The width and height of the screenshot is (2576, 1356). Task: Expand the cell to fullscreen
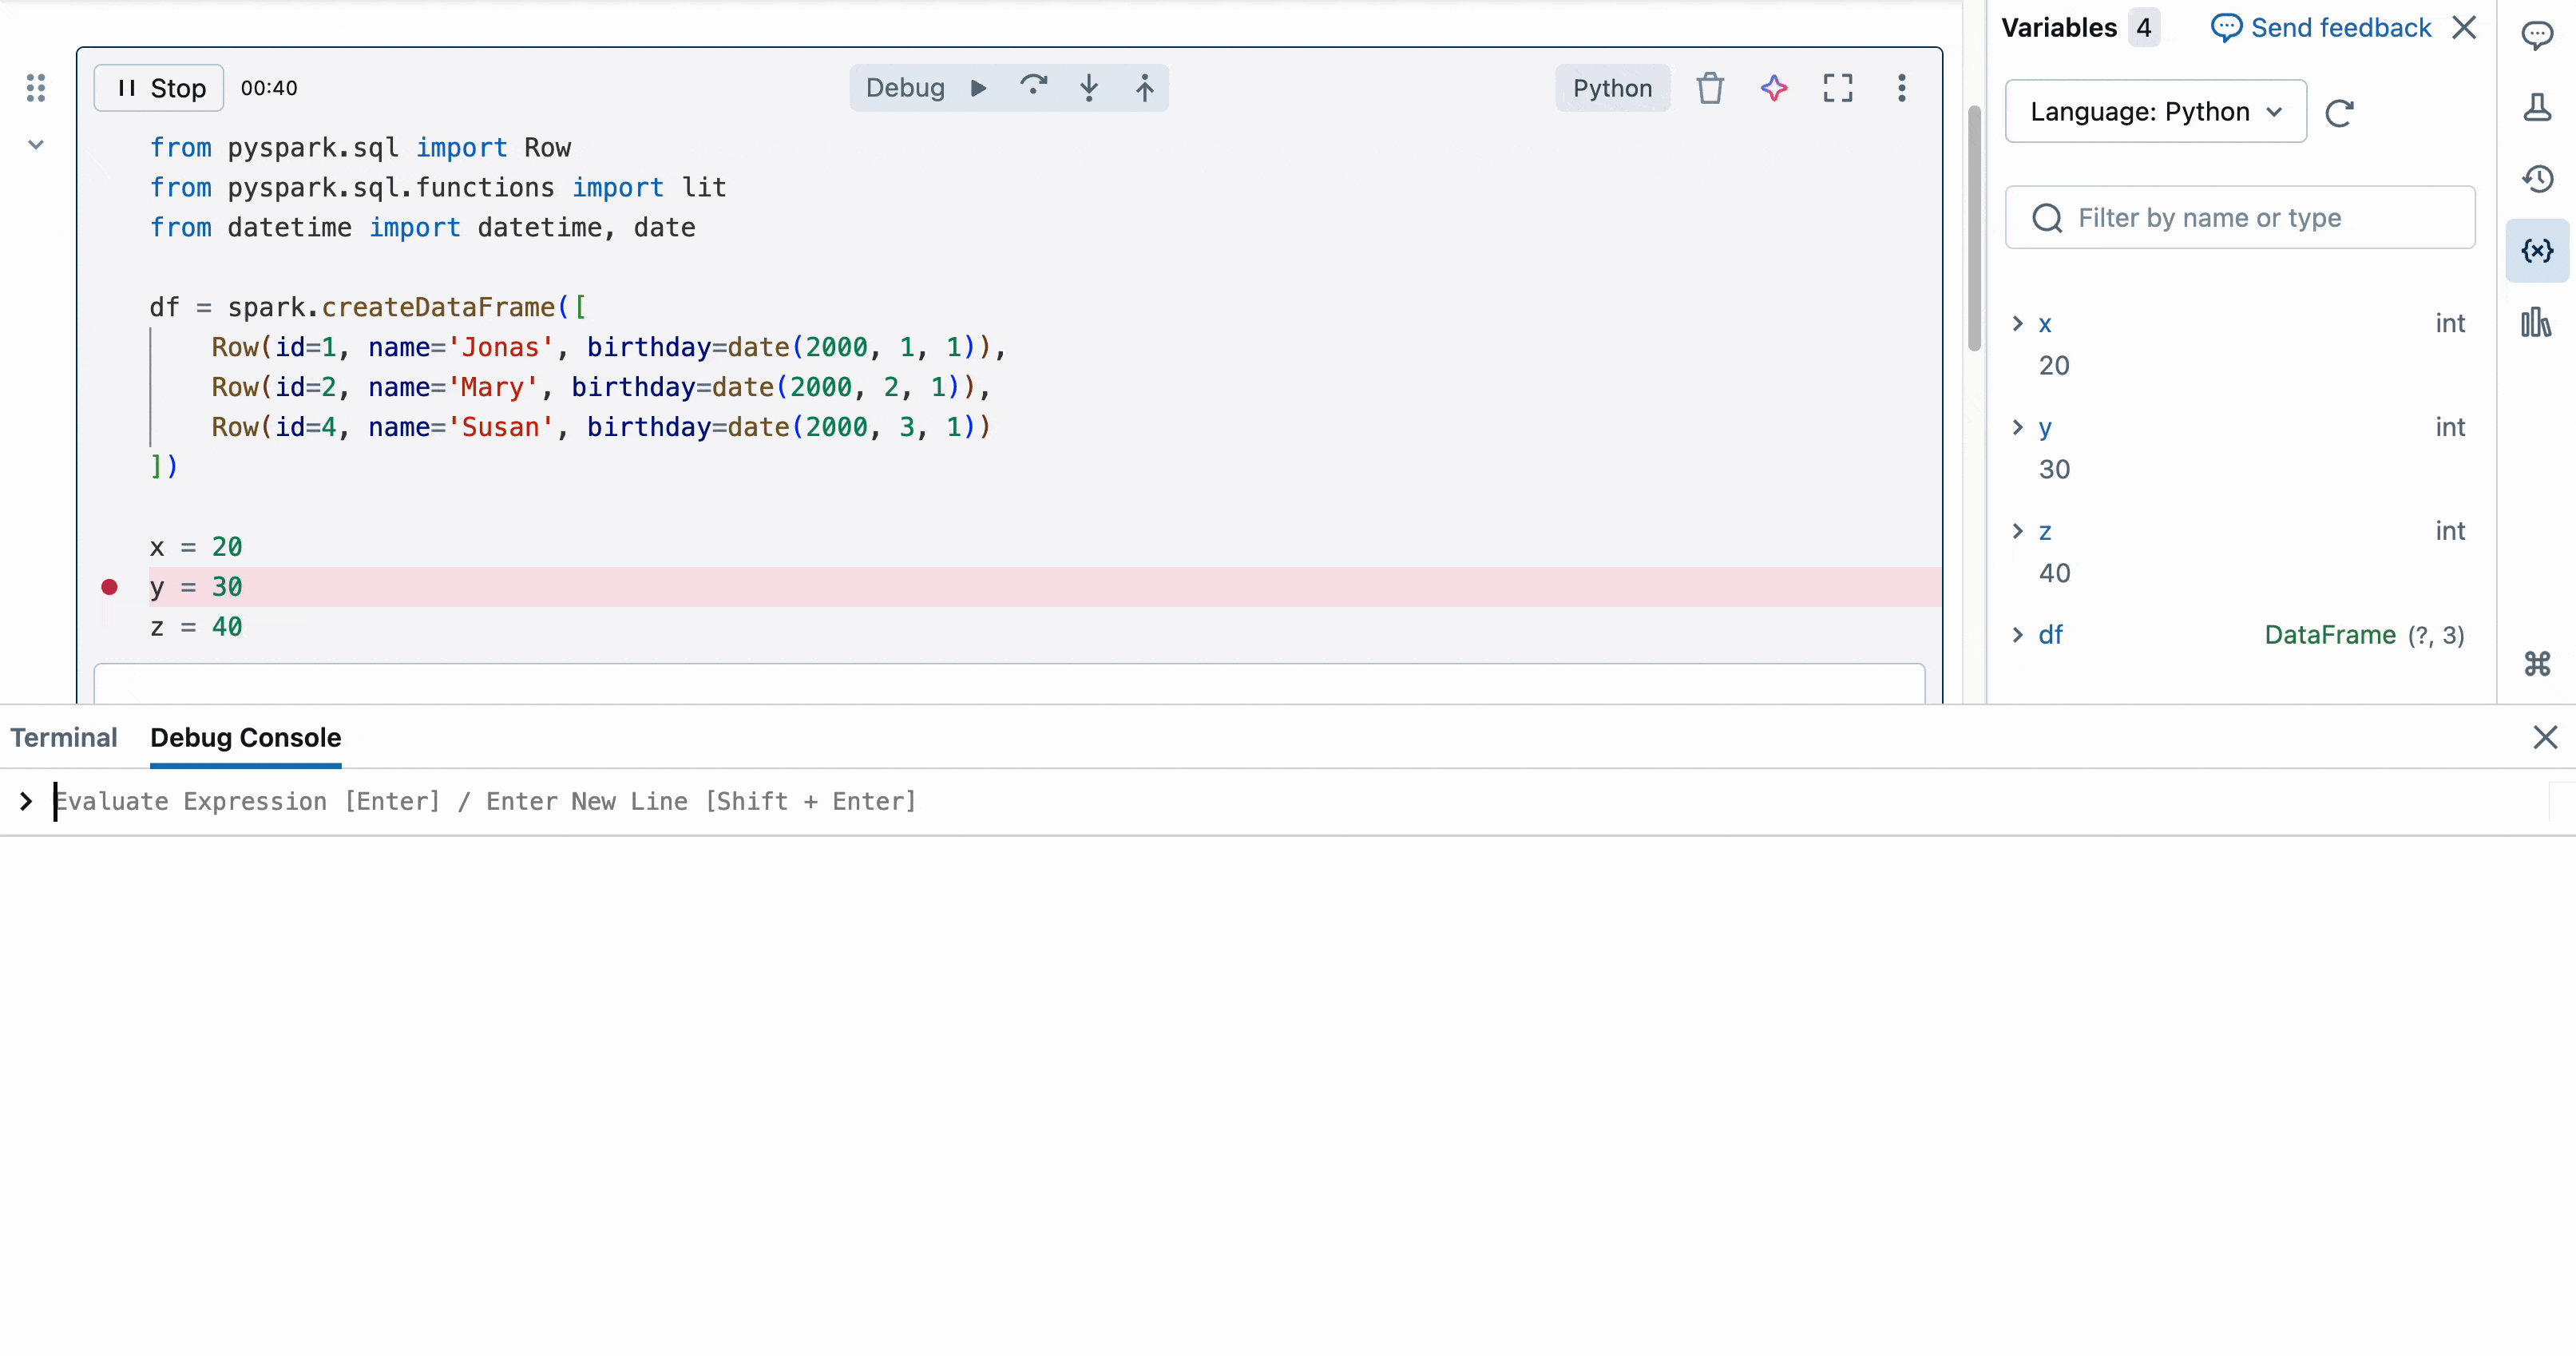tap(1838, 88)
